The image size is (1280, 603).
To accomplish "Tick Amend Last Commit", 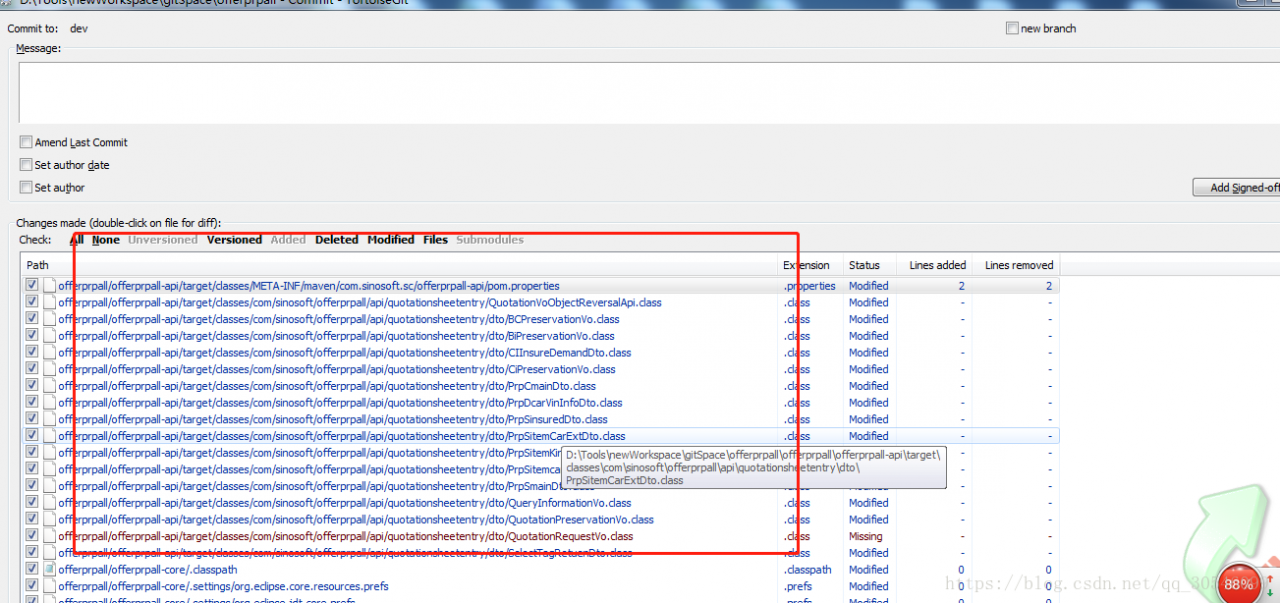I will point(26,142).
